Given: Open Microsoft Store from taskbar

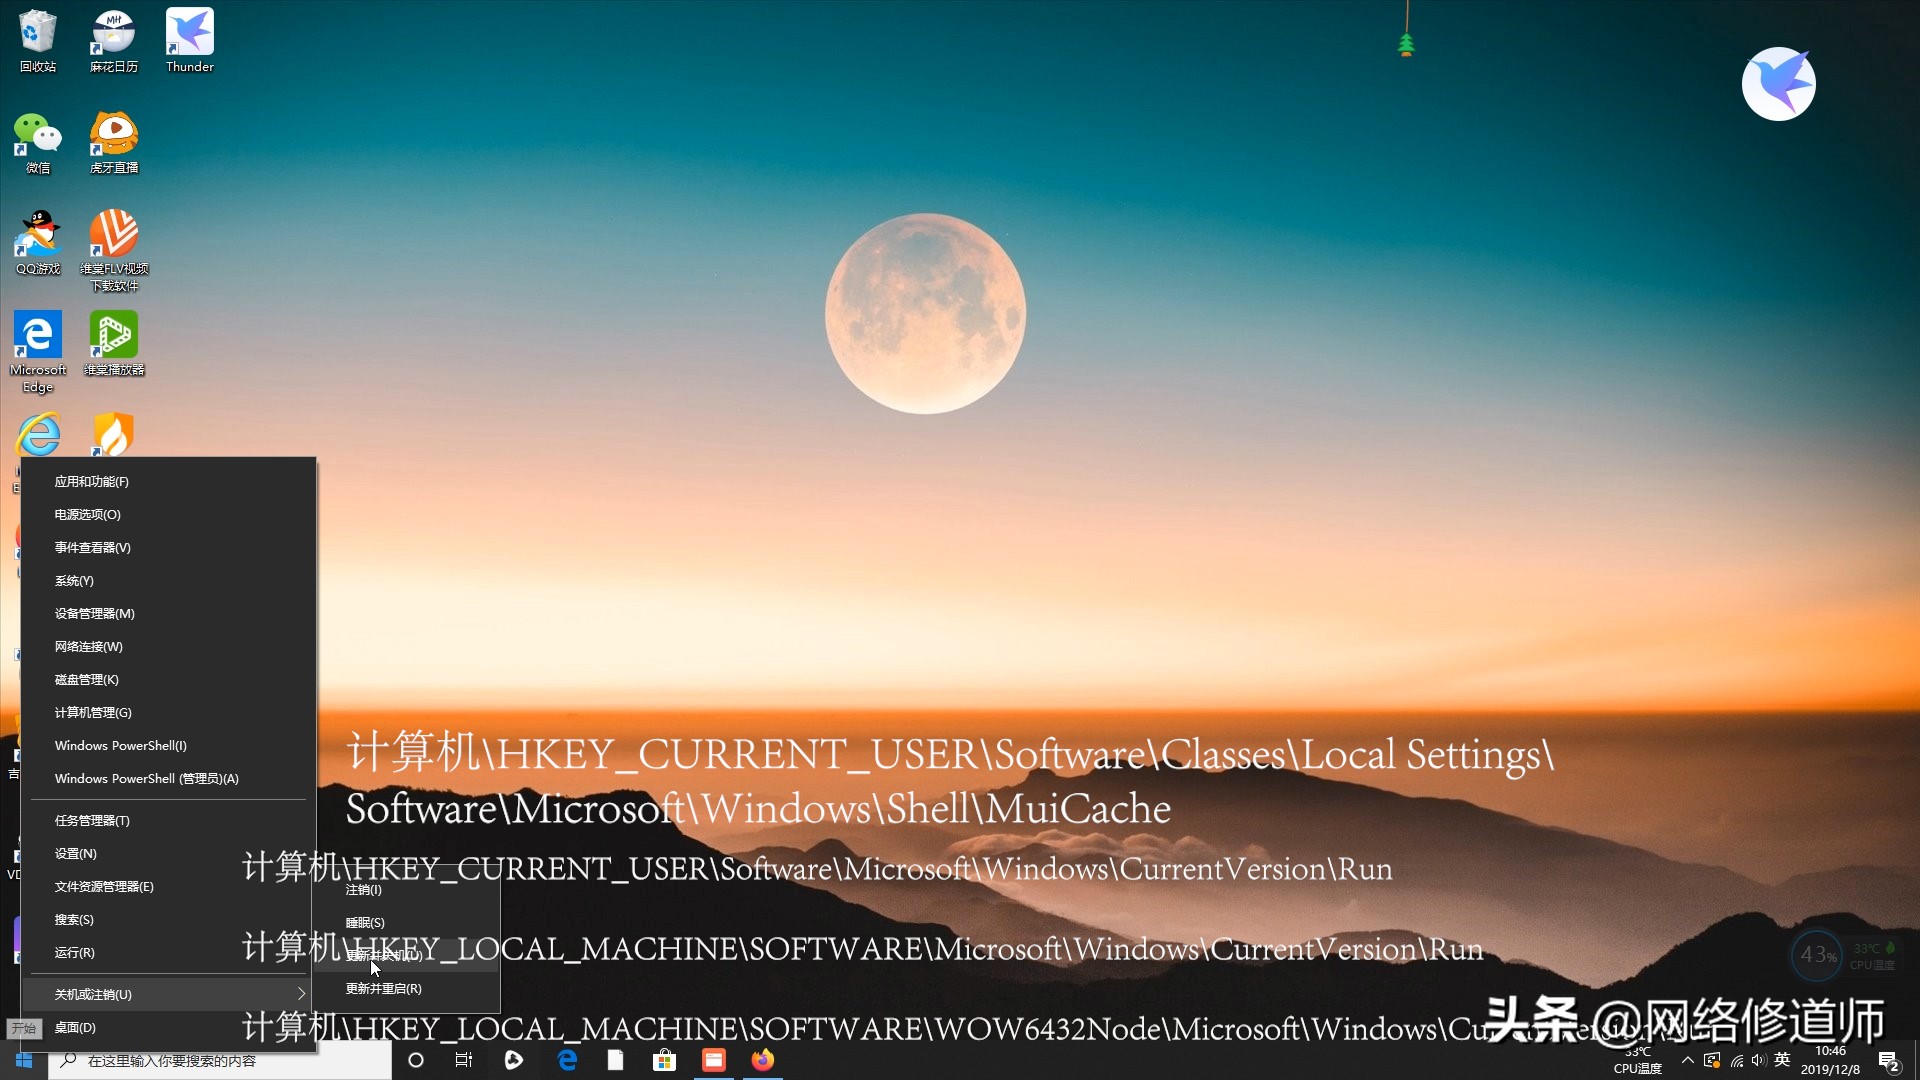Looking at the screenshot, I should [664, 1060].
